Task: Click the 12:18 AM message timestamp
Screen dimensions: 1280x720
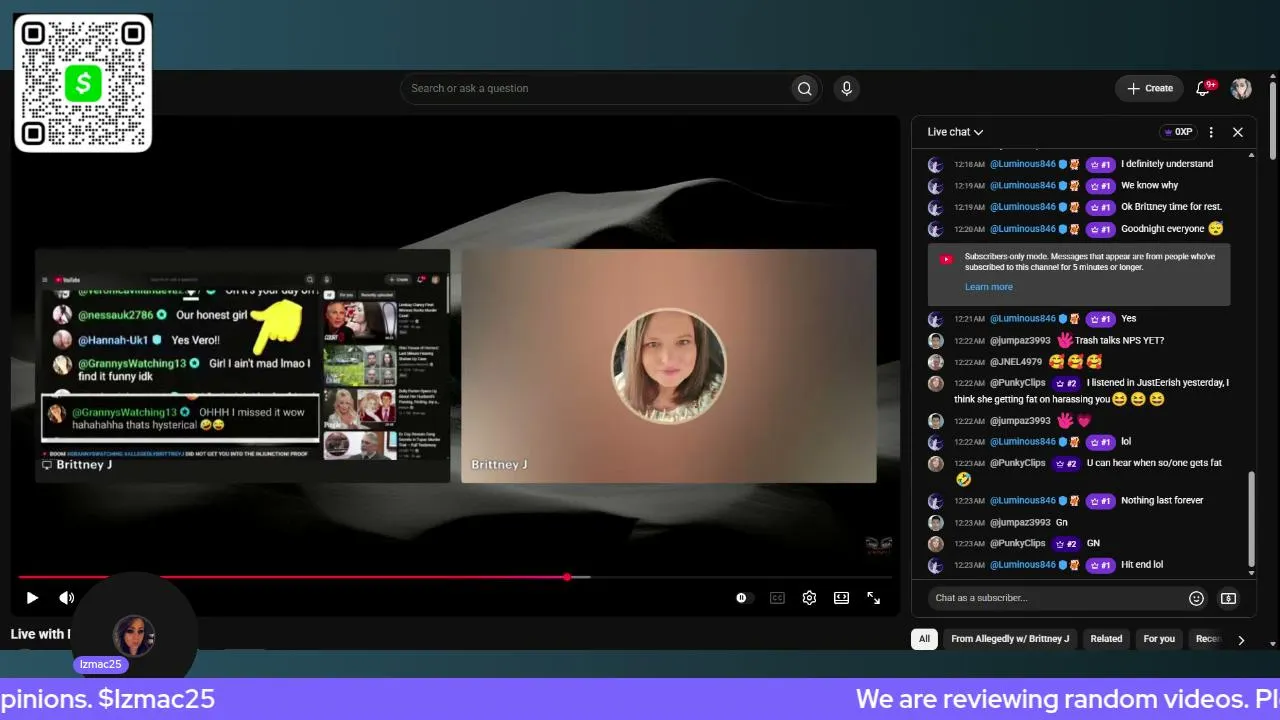Action: pos(969,164)
